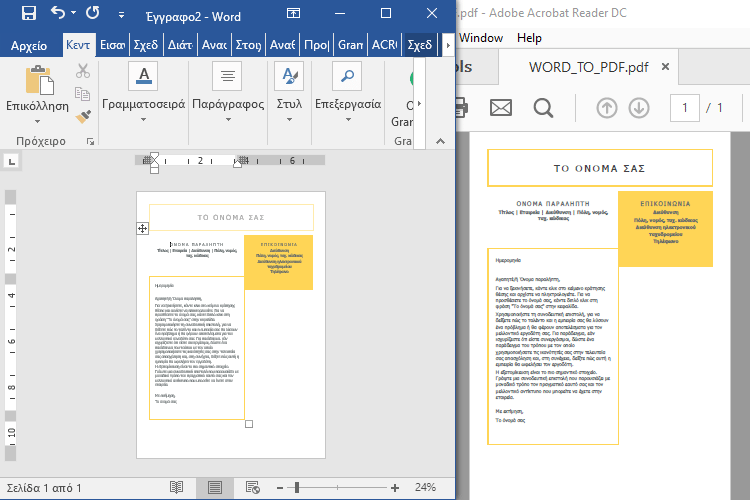Open the Αρχείο file tab
750x500 pixels.
pyautogui.click(x=30, y=45)
